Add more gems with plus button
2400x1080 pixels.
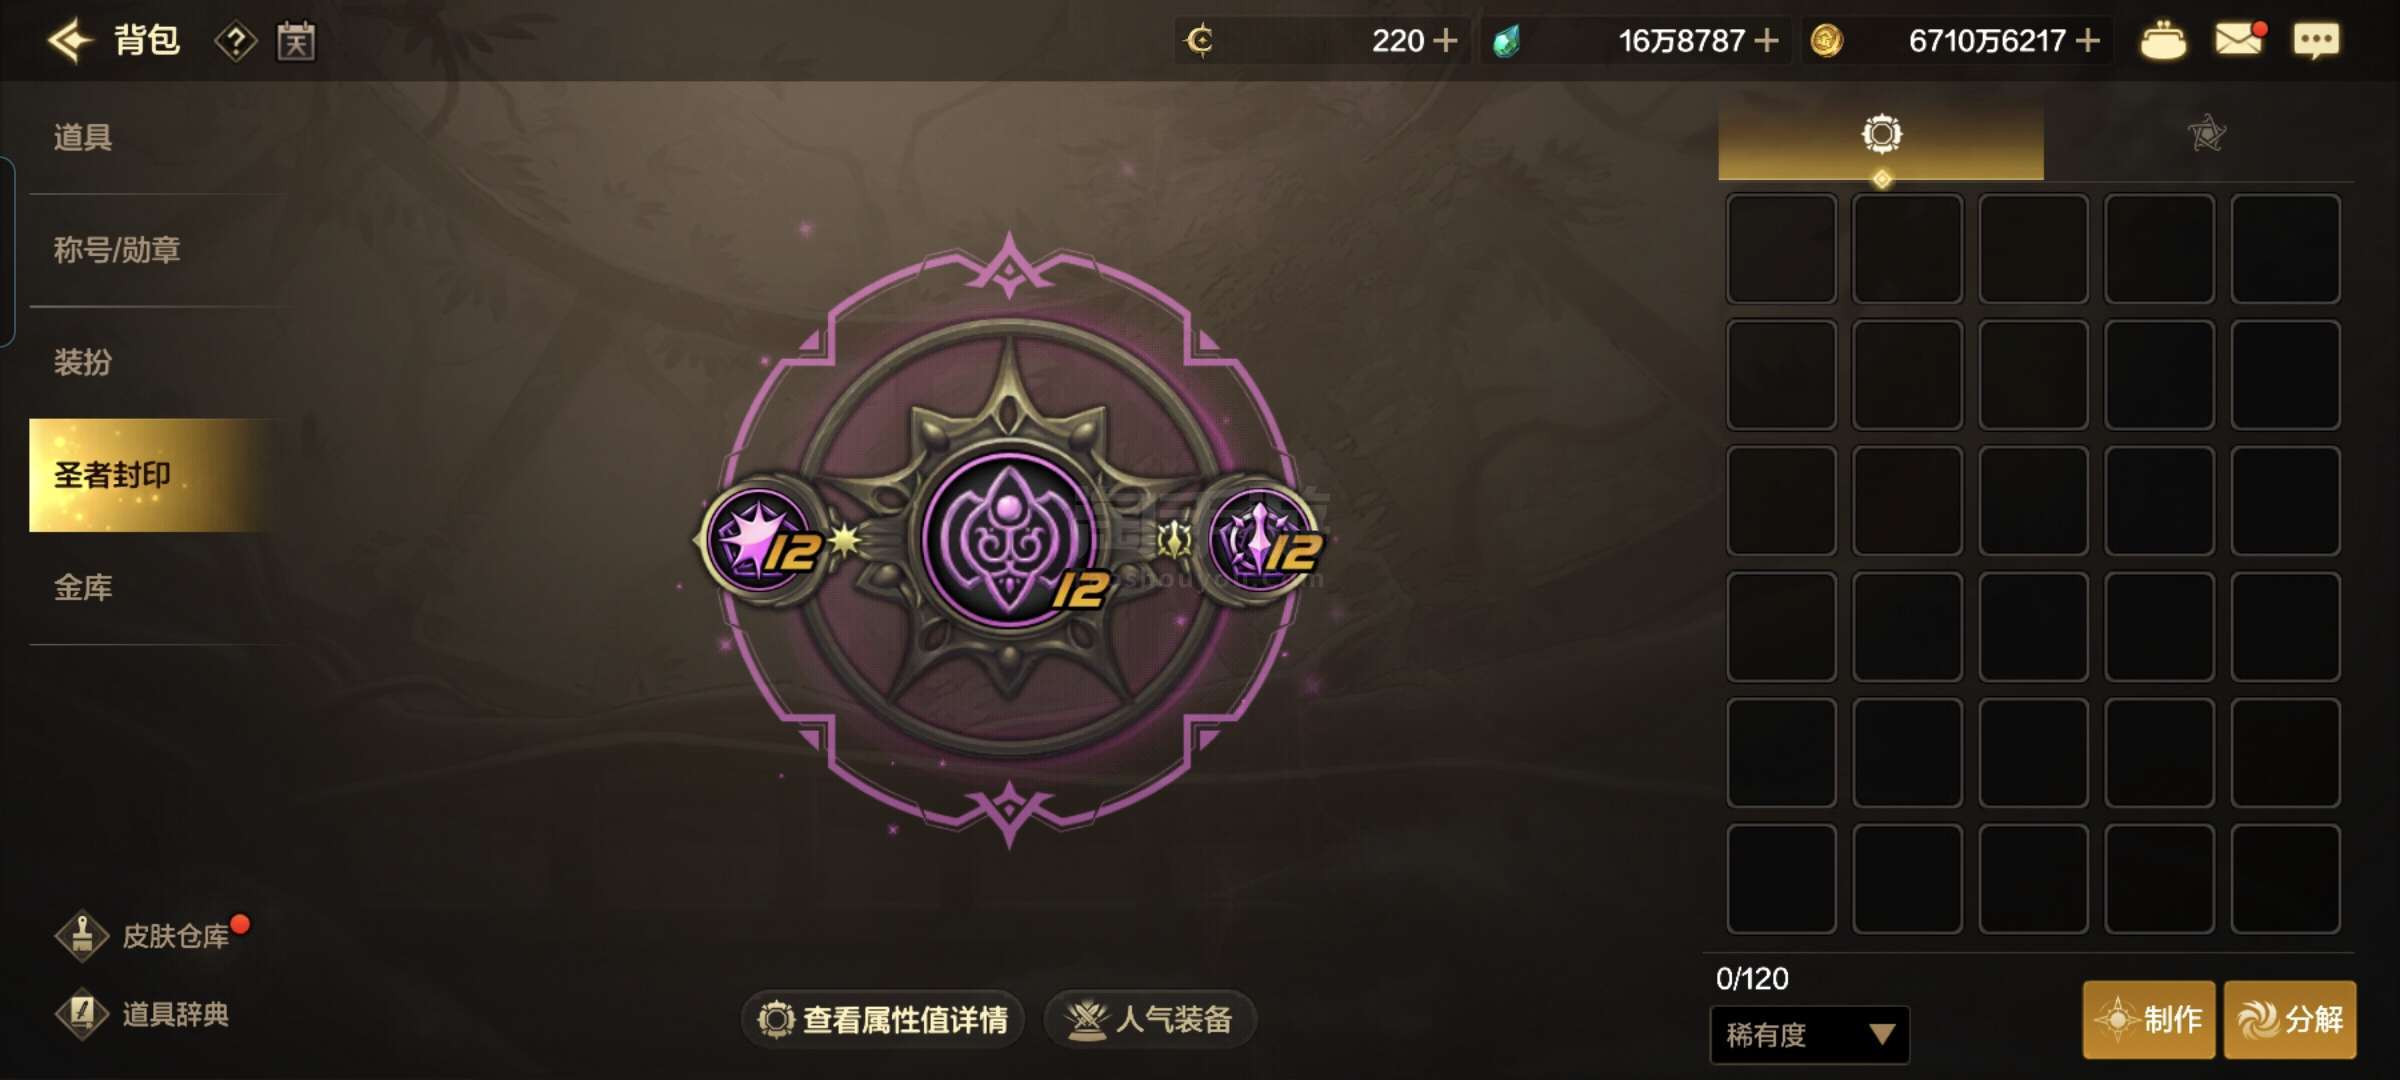click(1767, 41)
